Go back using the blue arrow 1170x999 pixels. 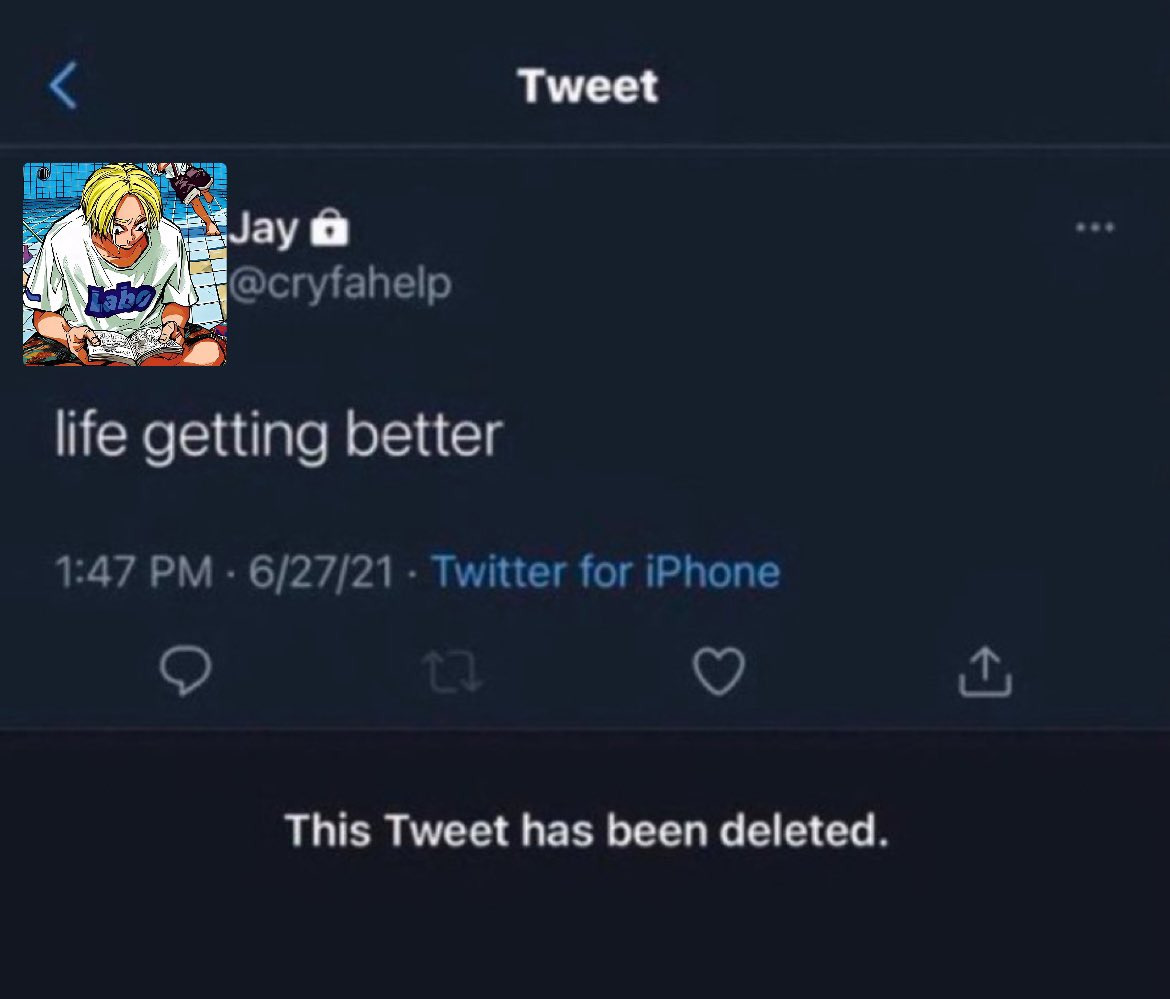(x=63, y=86)
